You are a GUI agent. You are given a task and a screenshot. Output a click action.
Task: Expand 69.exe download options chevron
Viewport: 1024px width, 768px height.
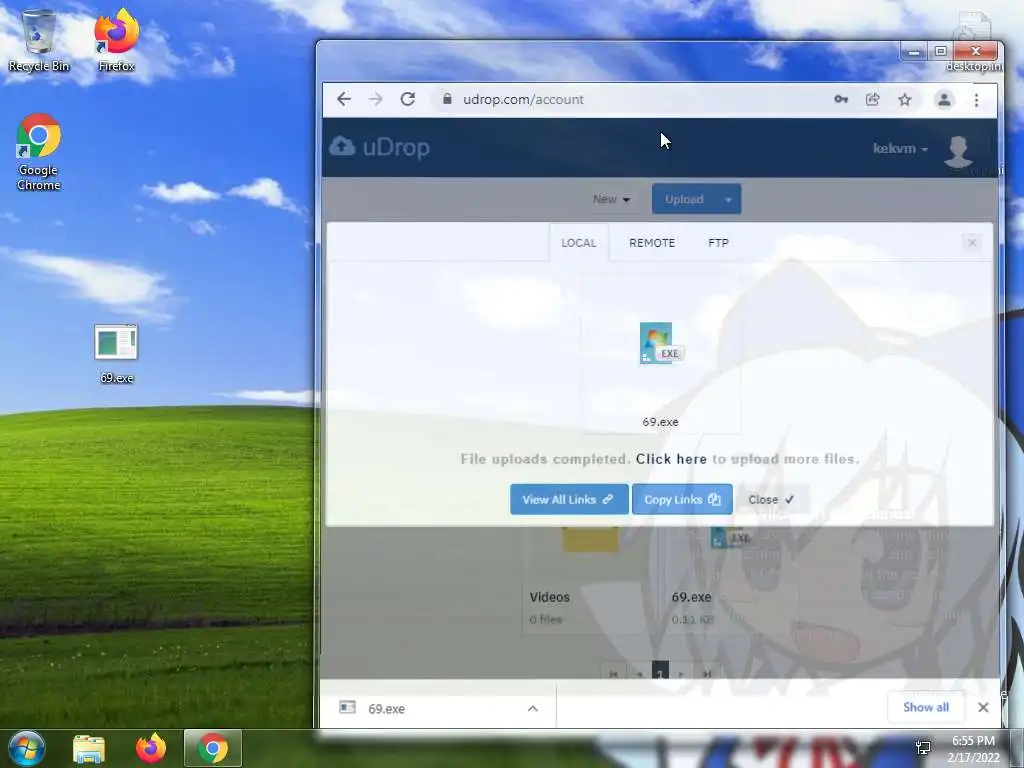point(533,709)
